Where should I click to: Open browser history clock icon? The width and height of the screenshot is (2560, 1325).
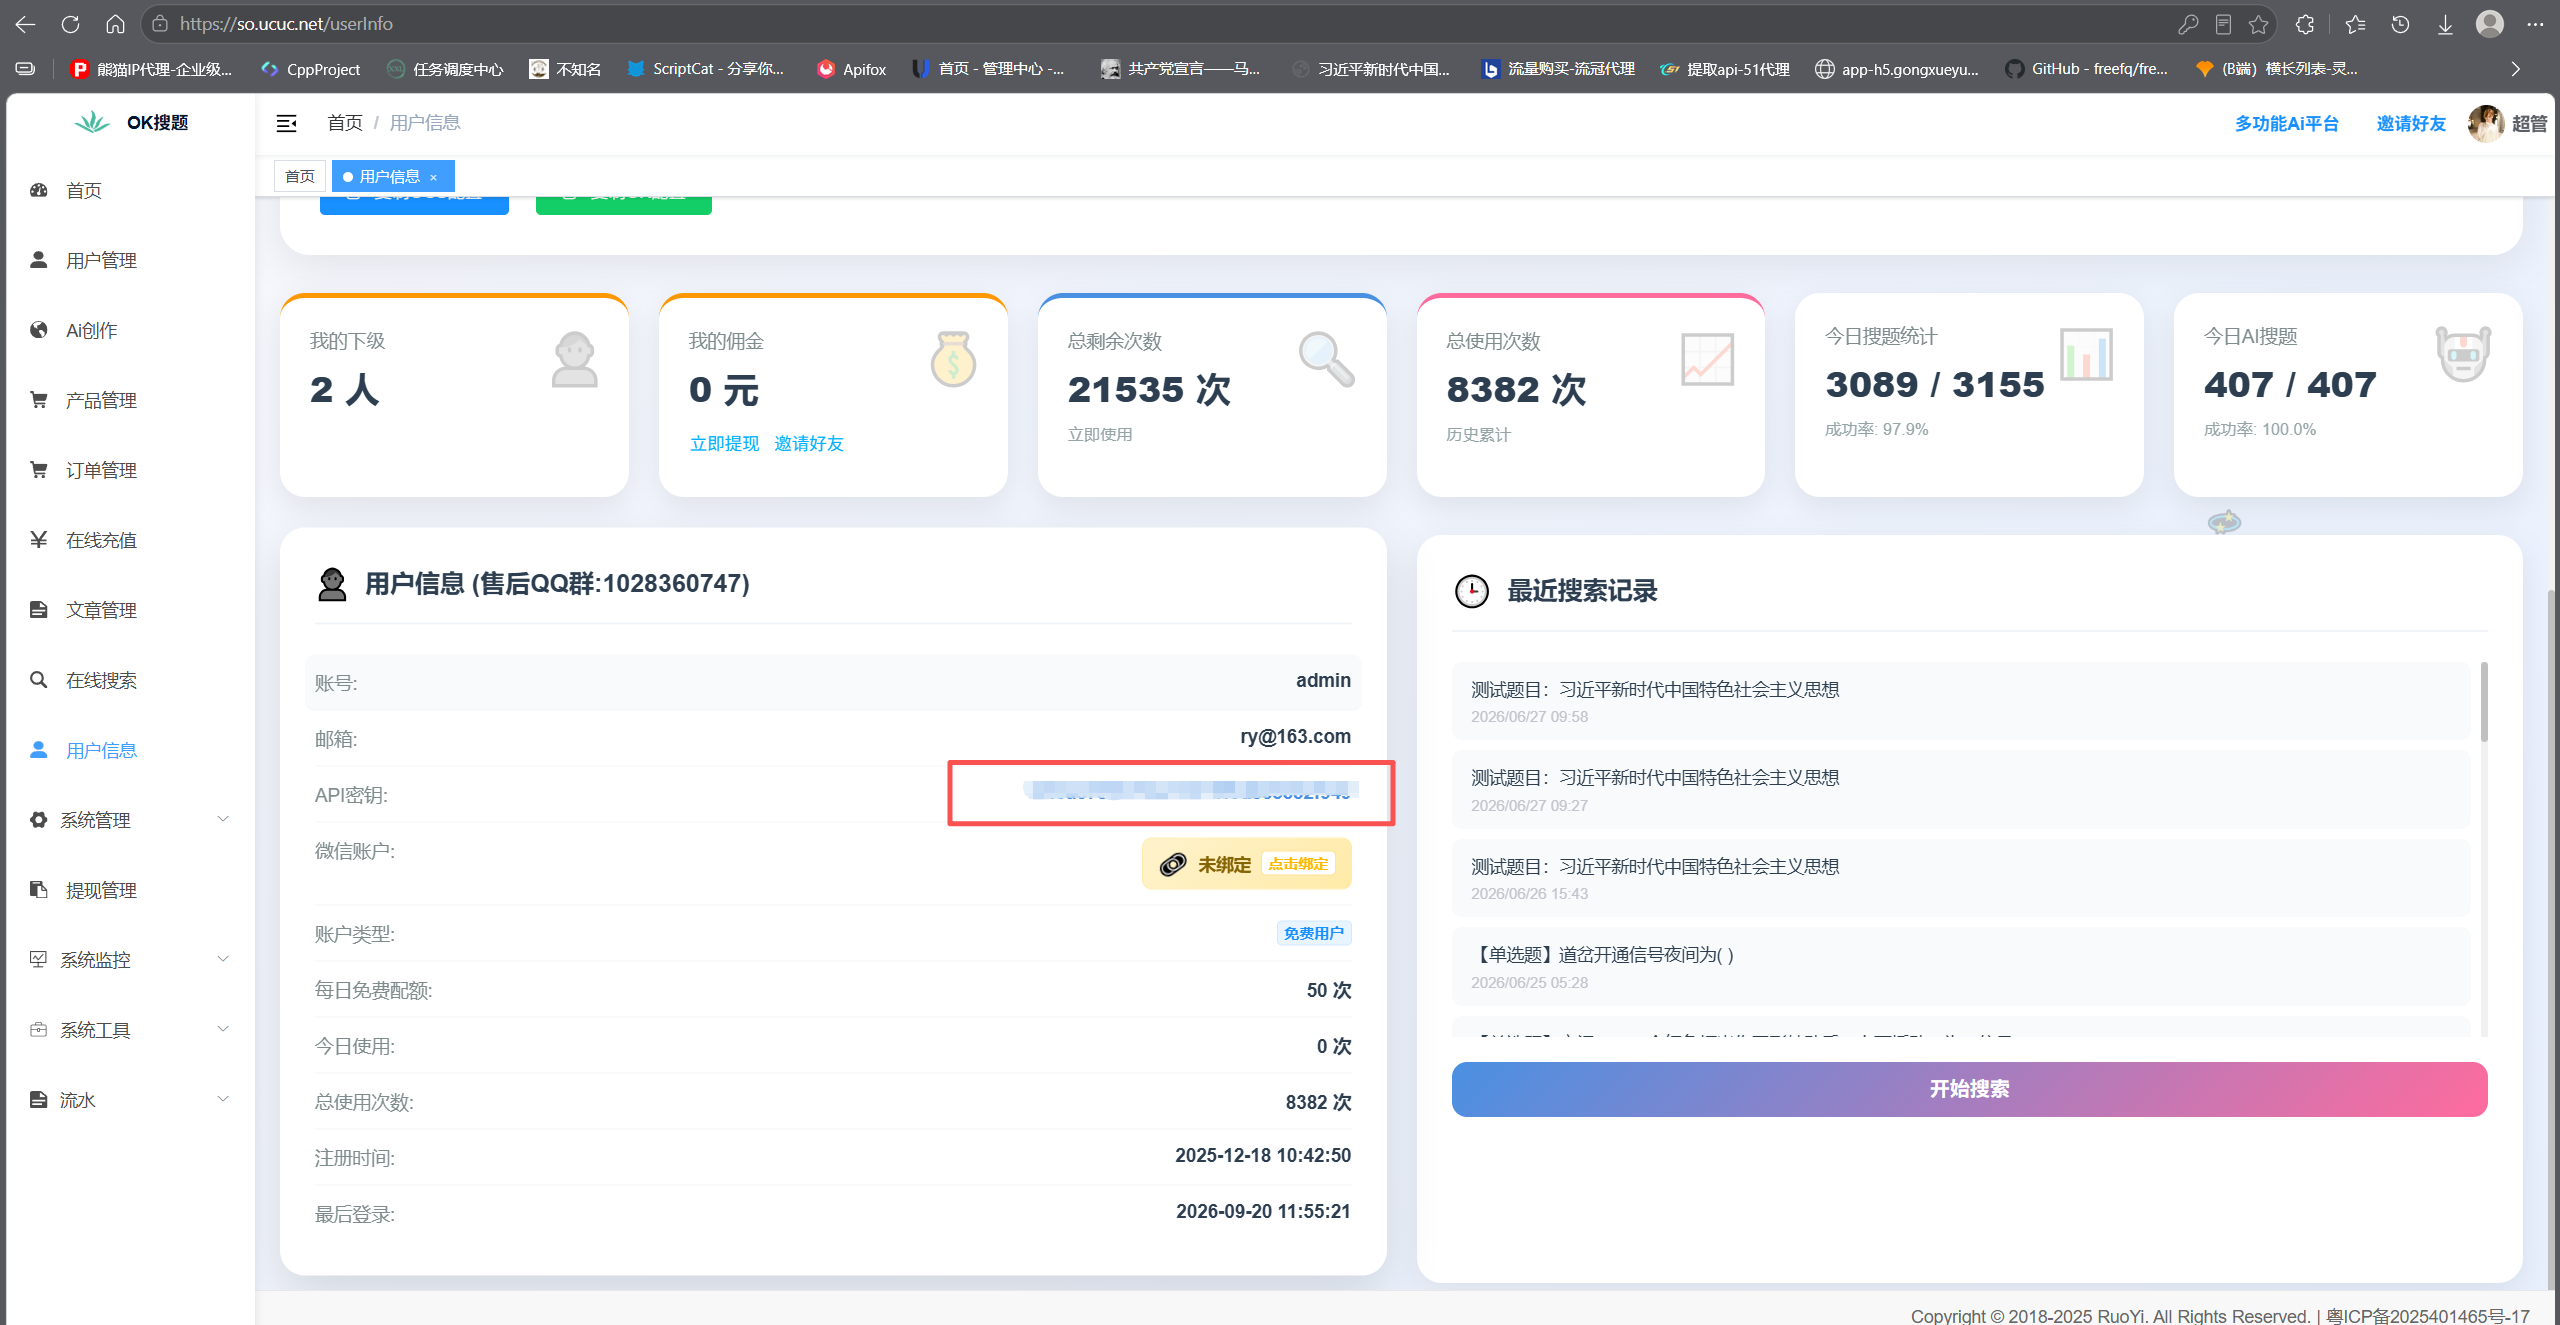pos(2400,24)
